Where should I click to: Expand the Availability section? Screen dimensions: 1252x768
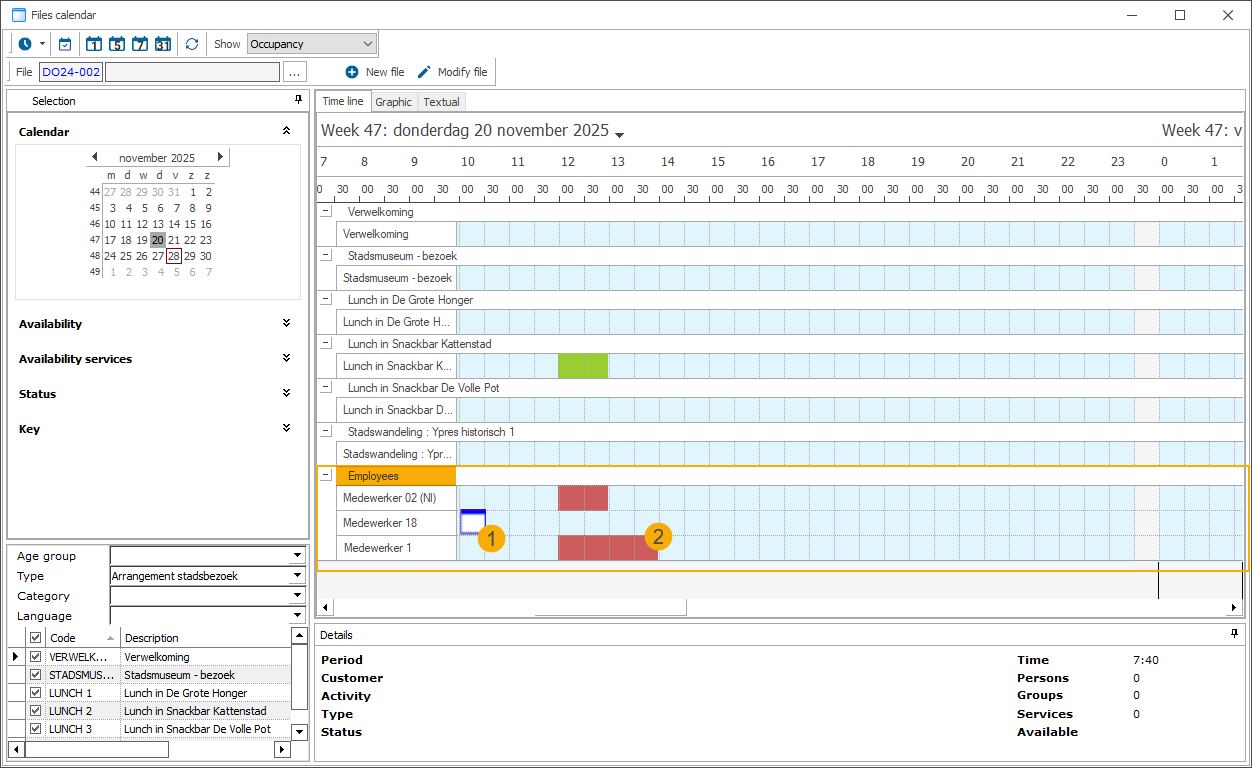point(286,324)
